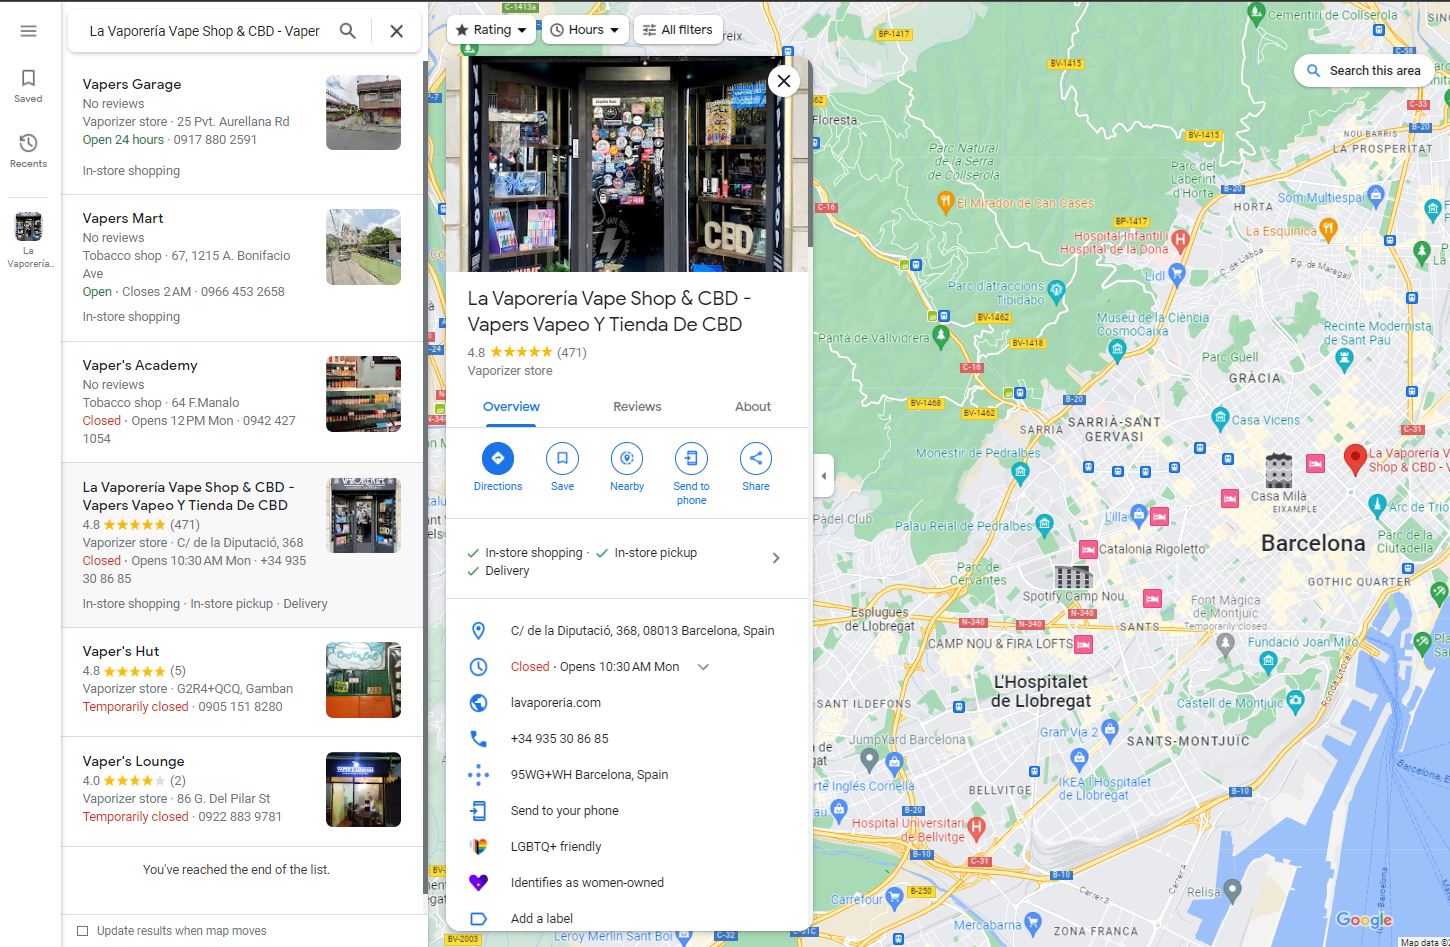The width and height of the screenshot is (1450, 947).
Task: Open Vaper's Hut thumbnail photo
Action: [363, 680]
